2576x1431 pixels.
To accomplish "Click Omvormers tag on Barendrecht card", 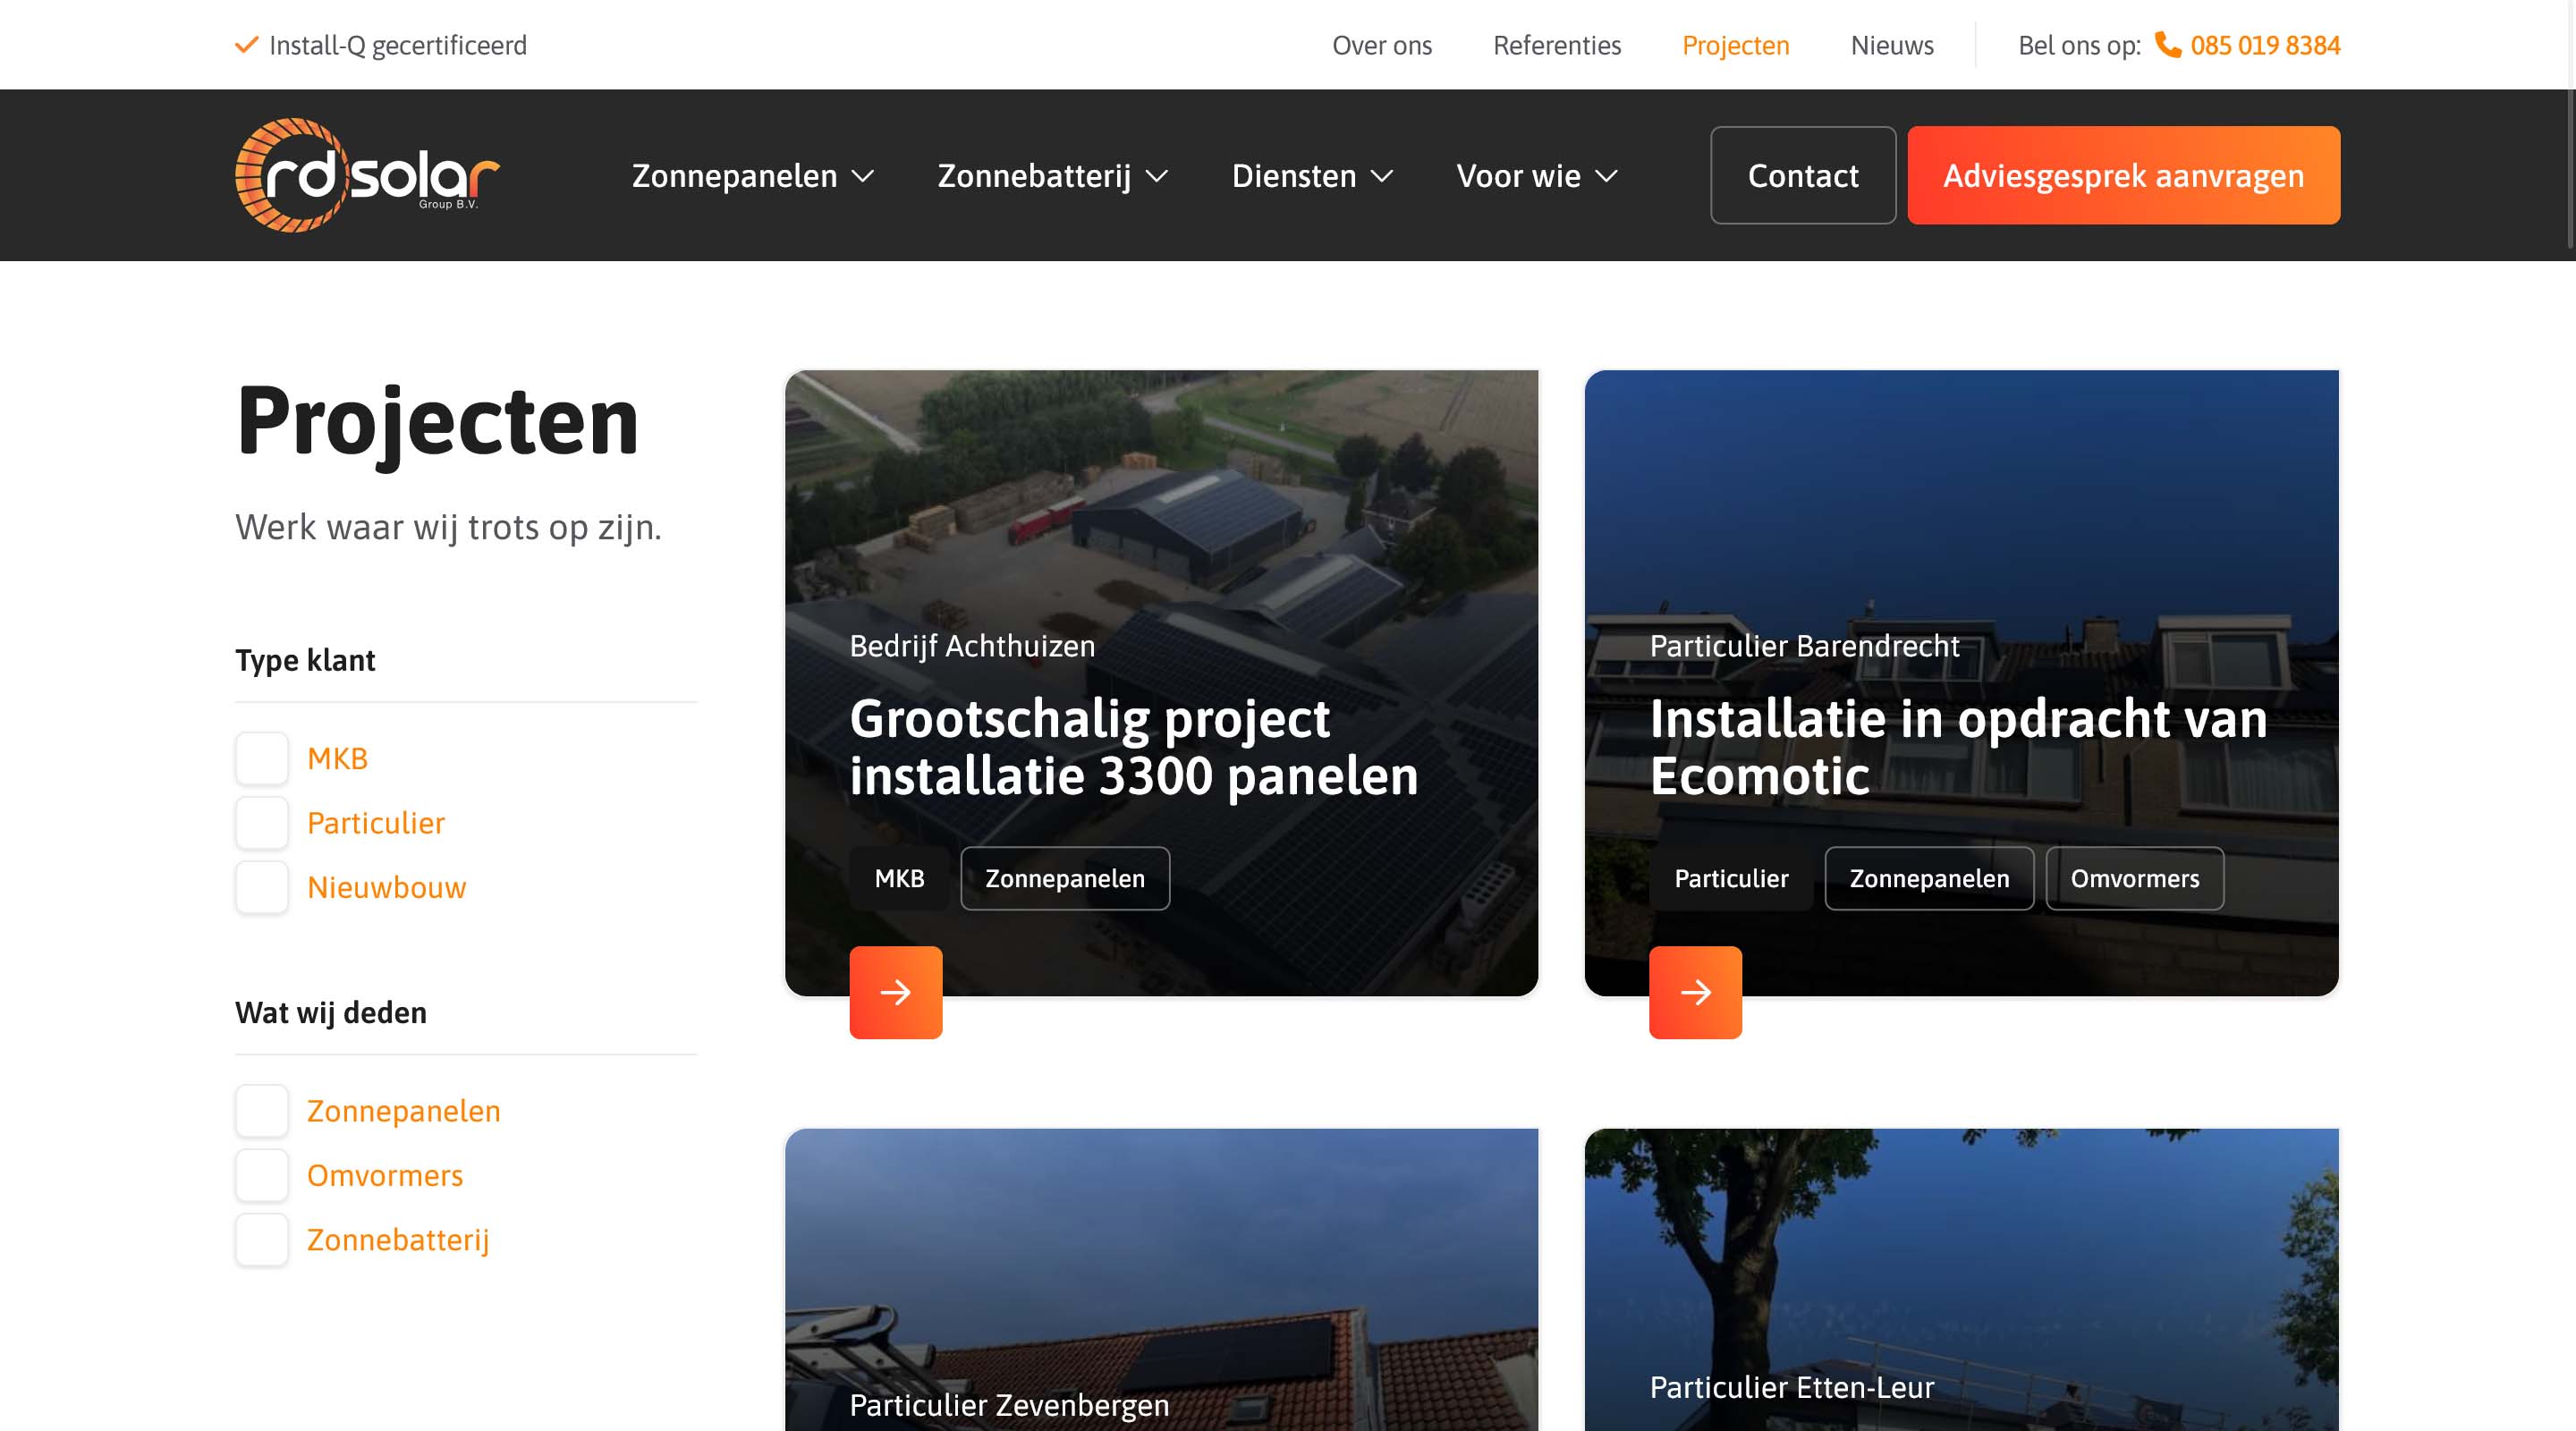I will (x=2134, y=878).
